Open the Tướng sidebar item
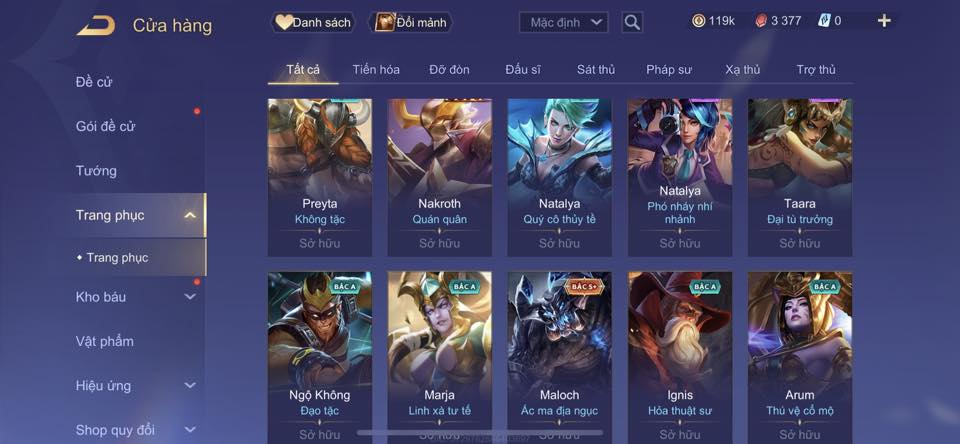This screenshot has width=960, height=444. pos(96,171)
